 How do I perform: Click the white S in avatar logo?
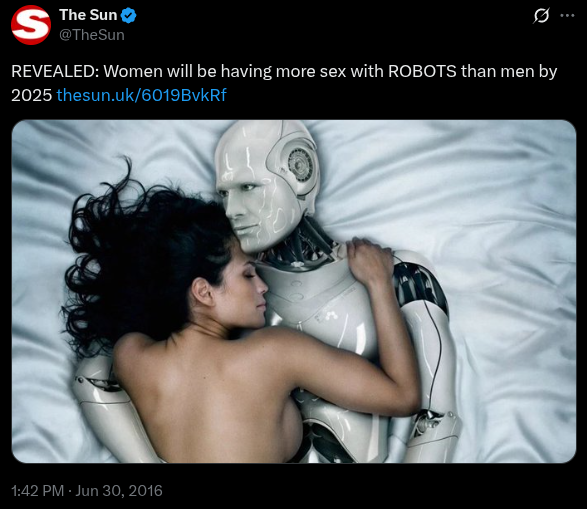[31, 25]
